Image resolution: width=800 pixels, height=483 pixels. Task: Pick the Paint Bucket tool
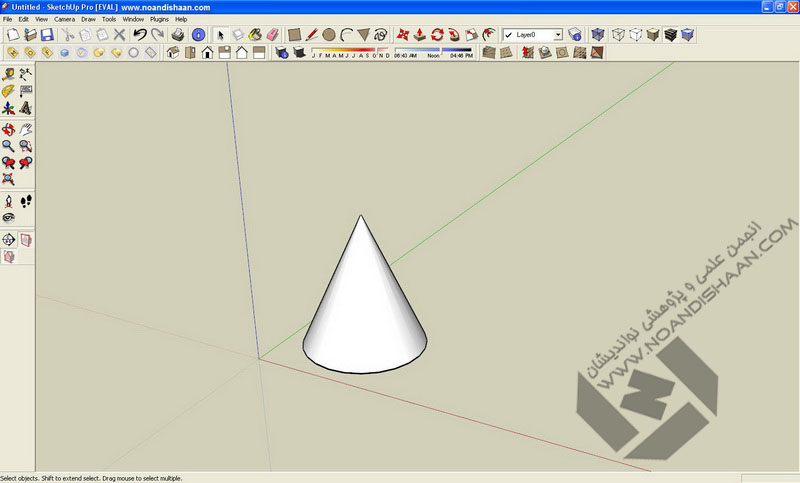tap(255, 34)
